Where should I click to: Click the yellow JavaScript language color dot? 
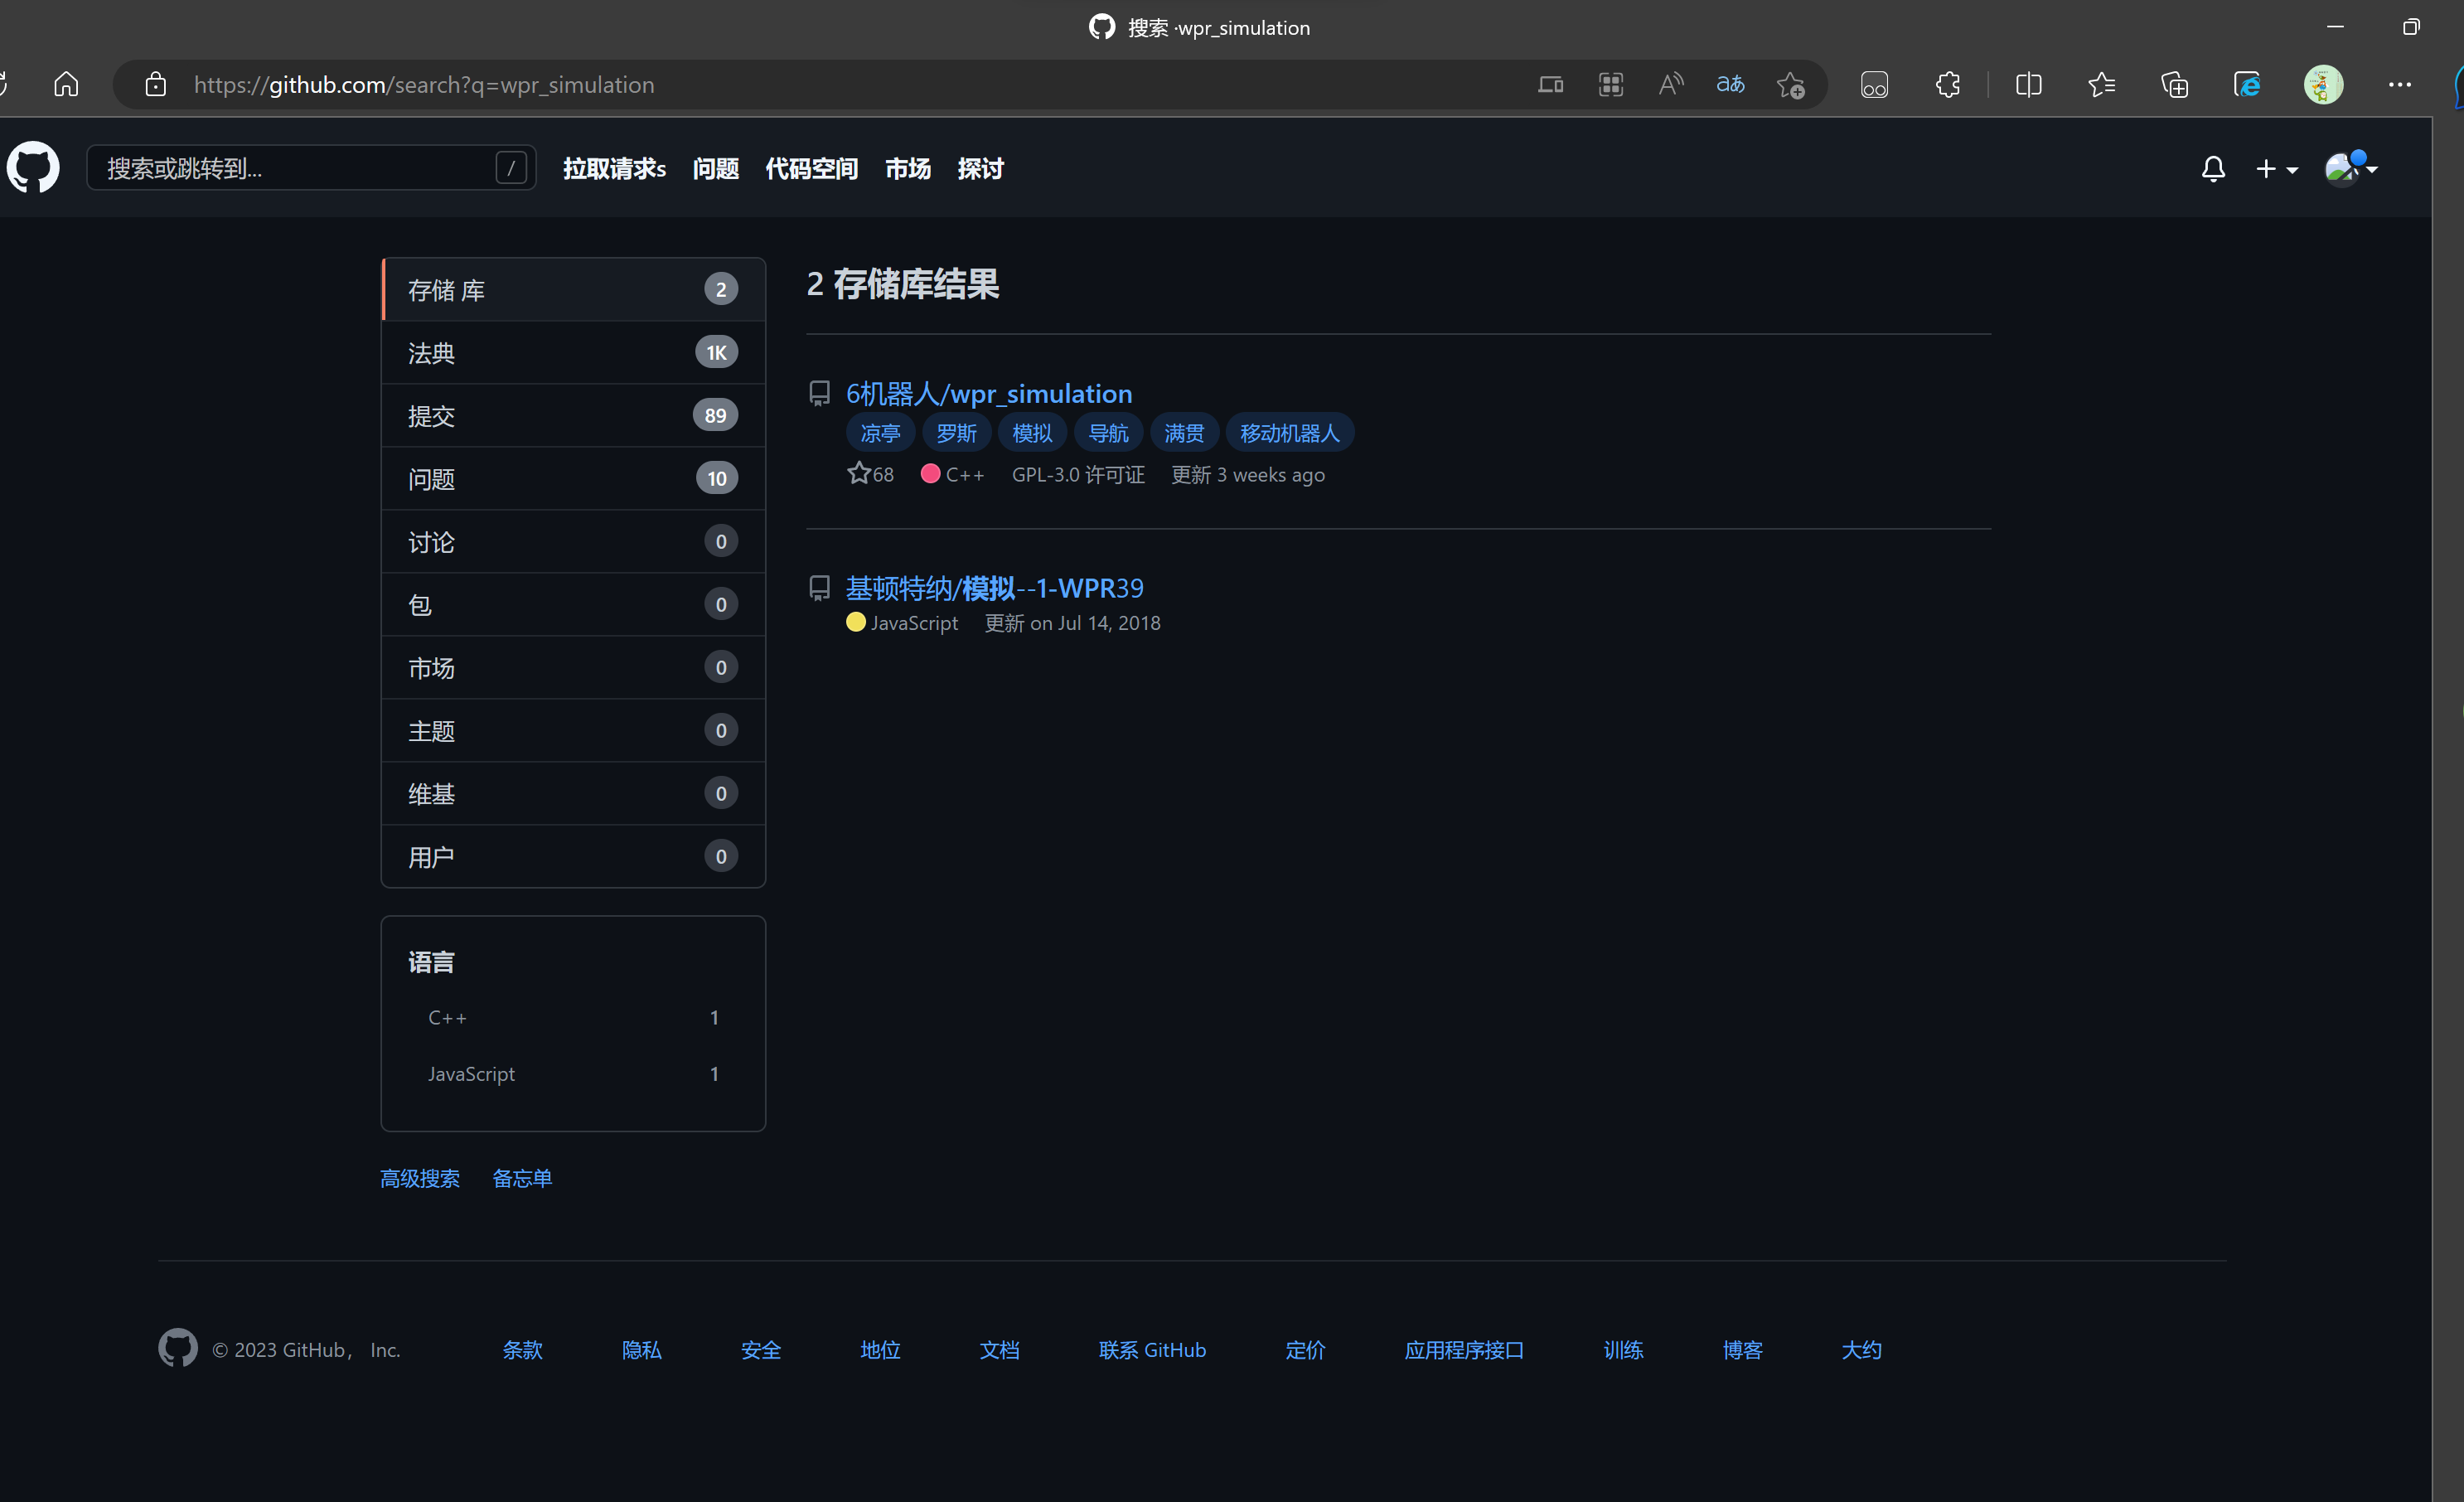point(855,621)
